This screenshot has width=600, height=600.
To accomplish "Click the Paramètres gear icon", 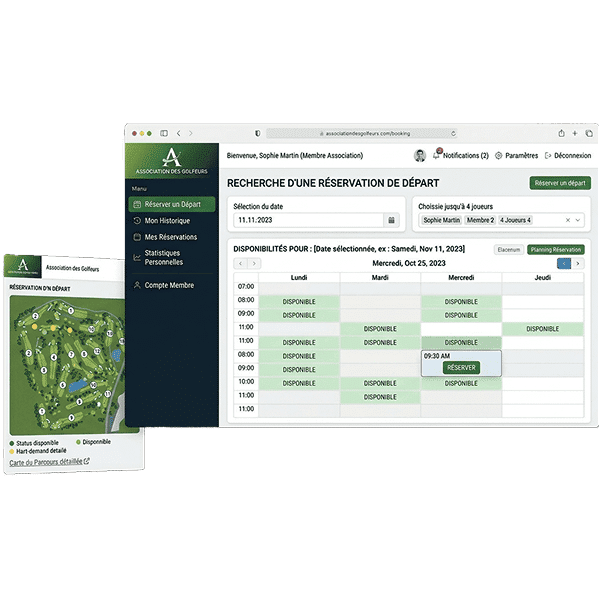I will [499, 155].
